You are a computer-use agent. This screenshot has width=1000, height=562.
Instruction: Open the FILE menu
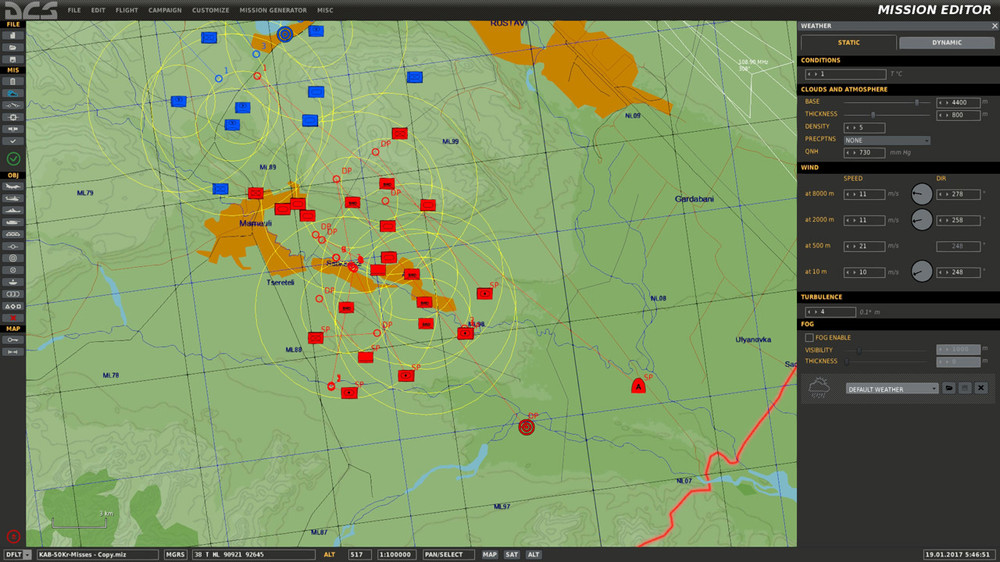click(x=74, y=10)
